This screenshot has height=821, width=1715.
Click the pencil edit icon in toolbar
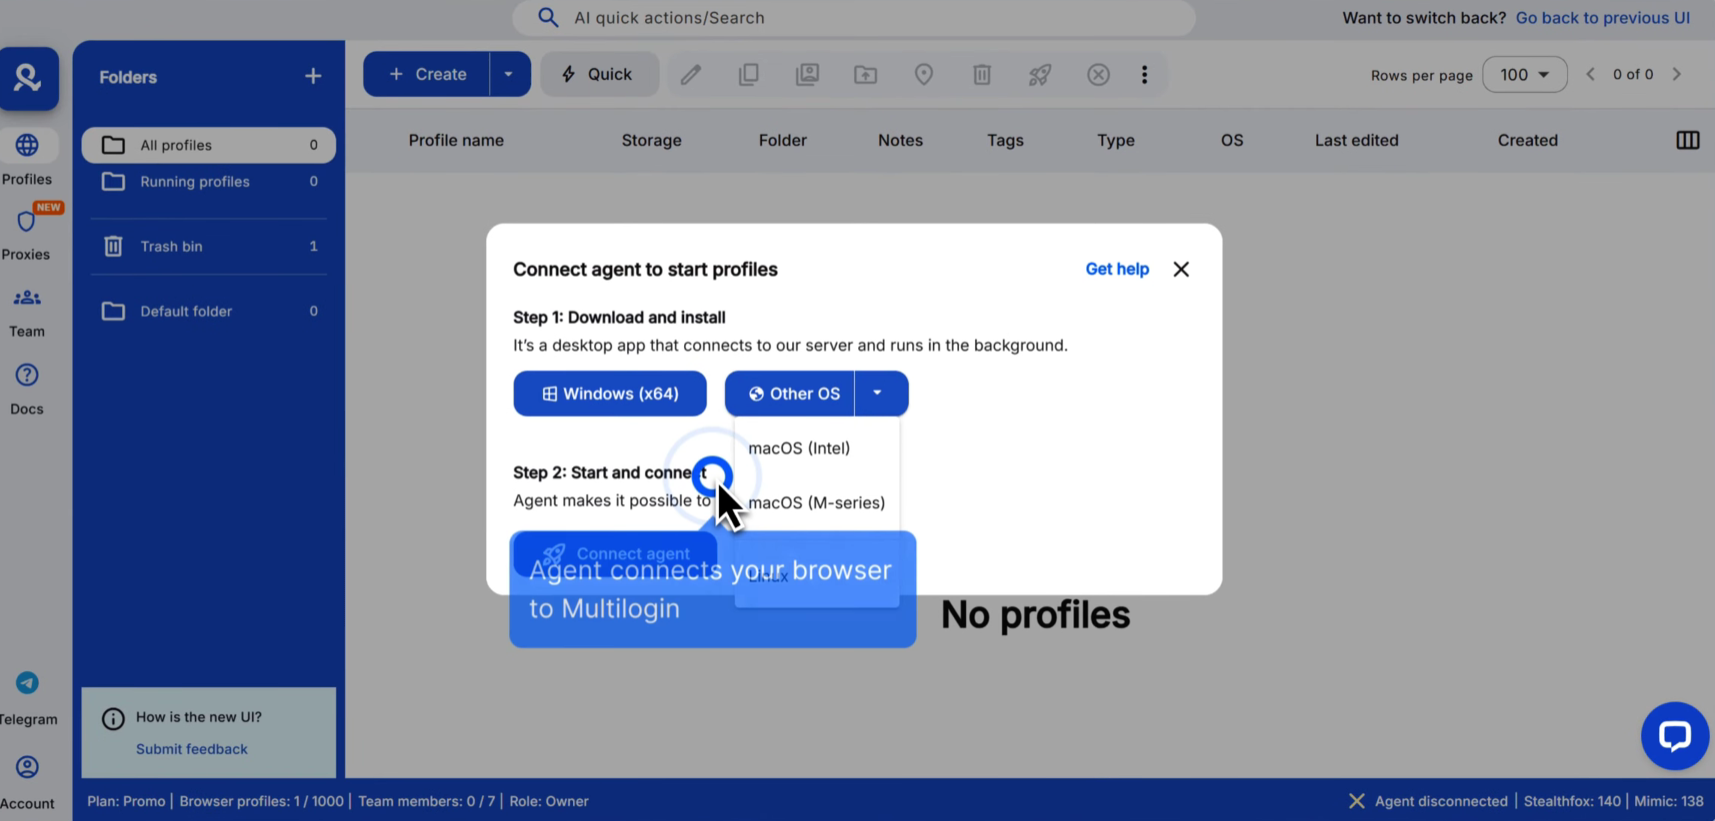point(691,75)
